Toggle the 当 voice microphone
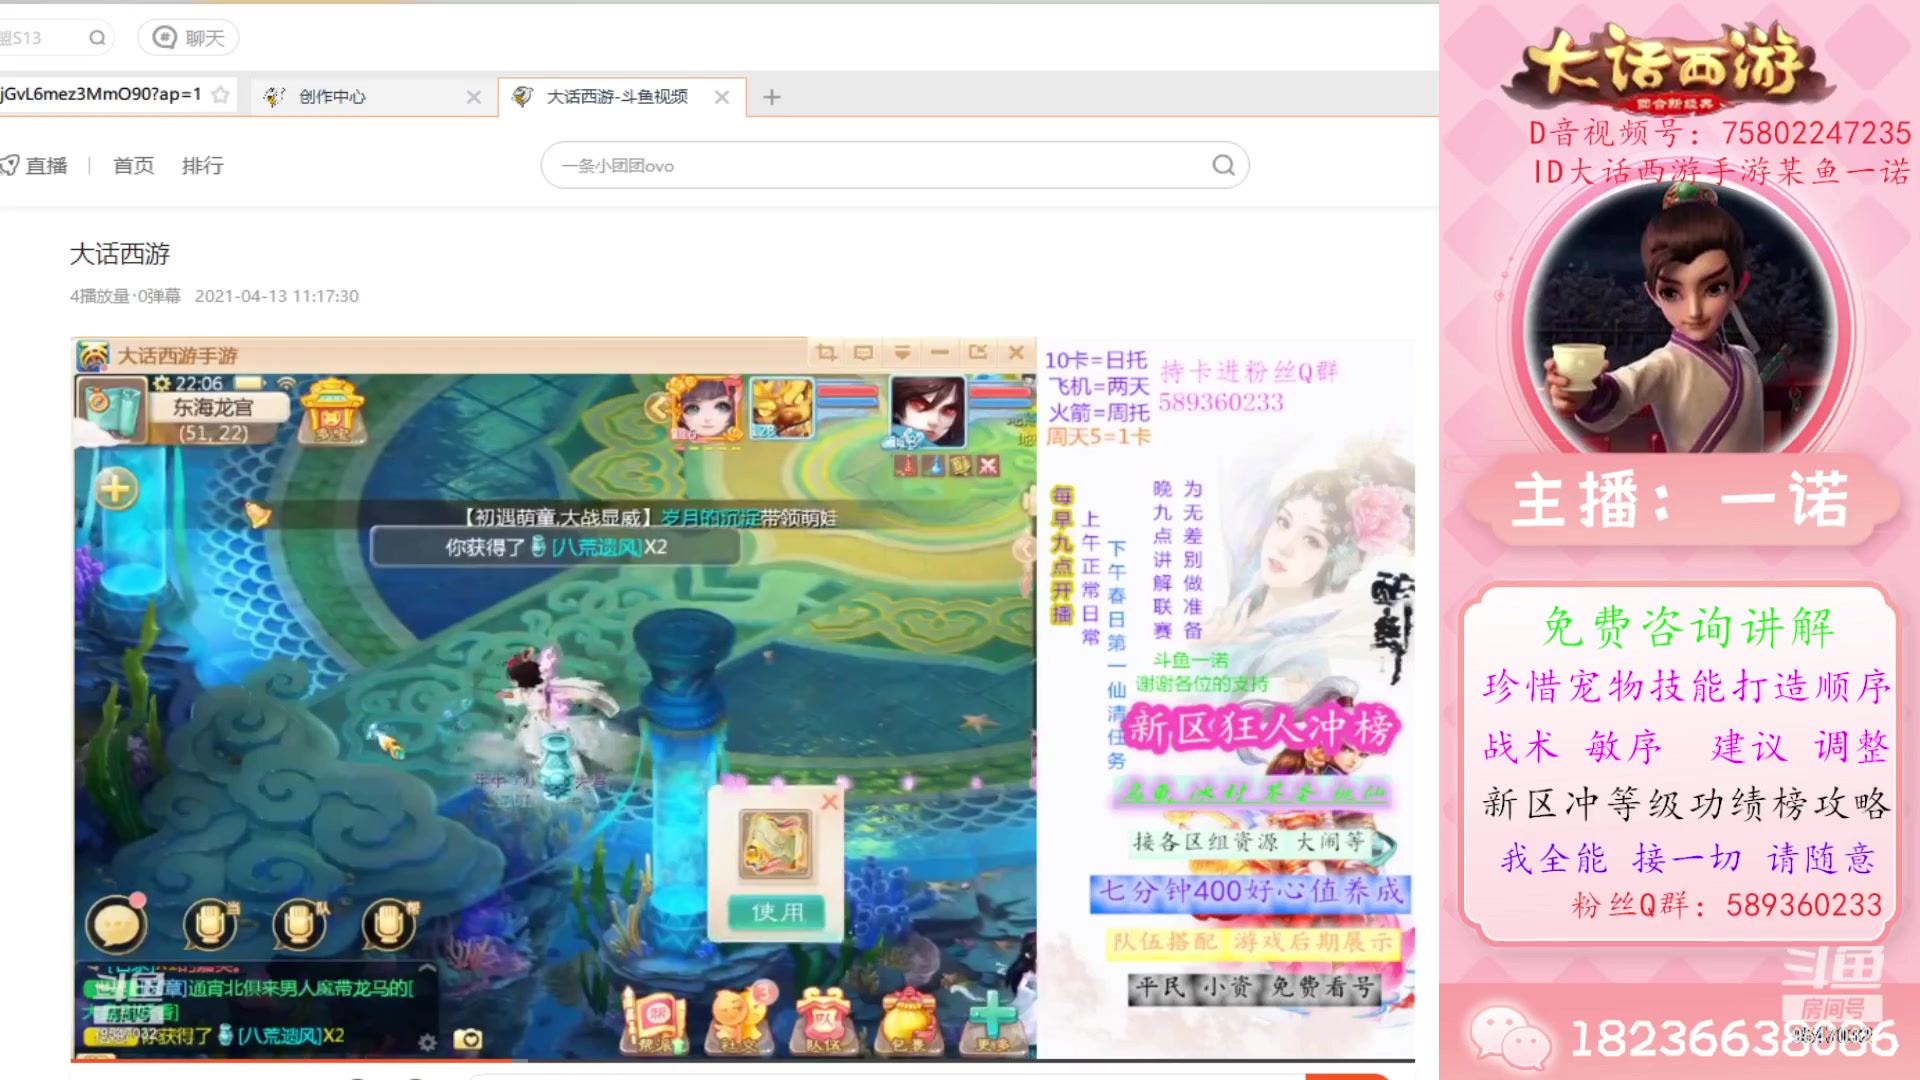Image resolution: width=1920 pixels, height=1080 pixels. pyautogui.click(x=211, y=925)
